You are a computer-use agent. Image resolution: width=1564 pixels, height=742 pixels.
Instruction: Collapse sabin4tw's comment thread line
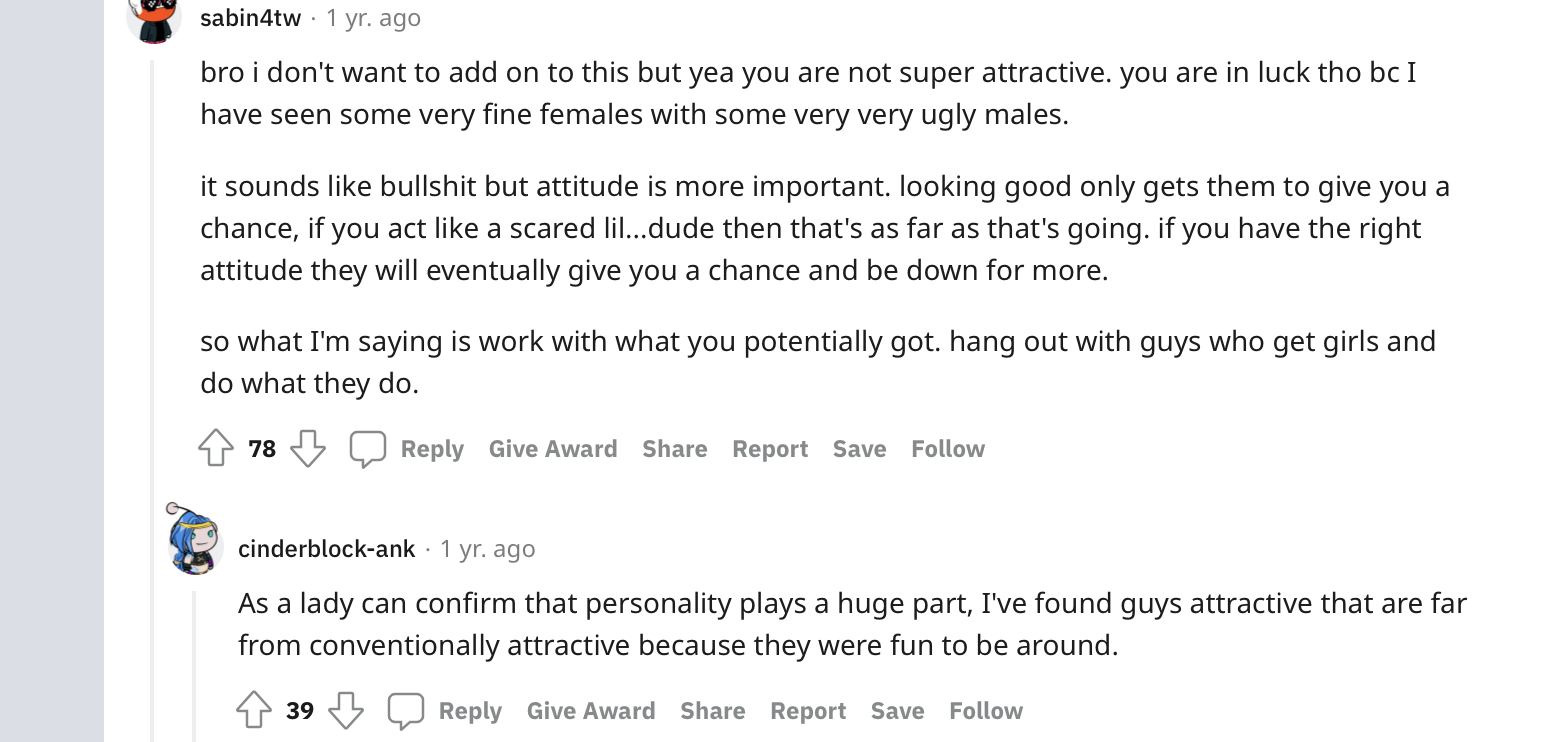pos(153,400)
